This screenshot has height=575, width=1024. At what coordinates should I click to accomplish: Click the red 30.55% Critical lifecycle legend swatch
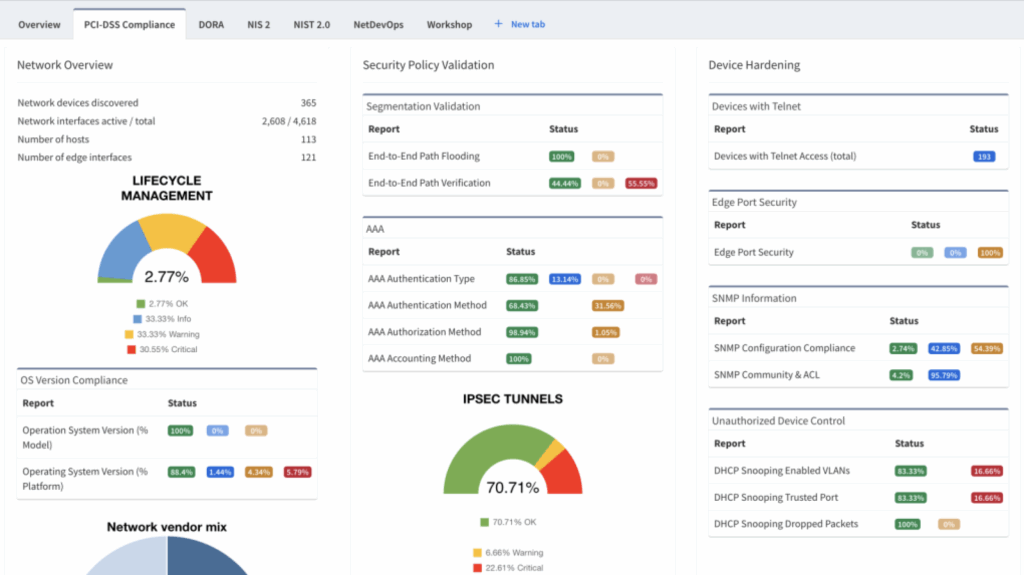(131, 350)
